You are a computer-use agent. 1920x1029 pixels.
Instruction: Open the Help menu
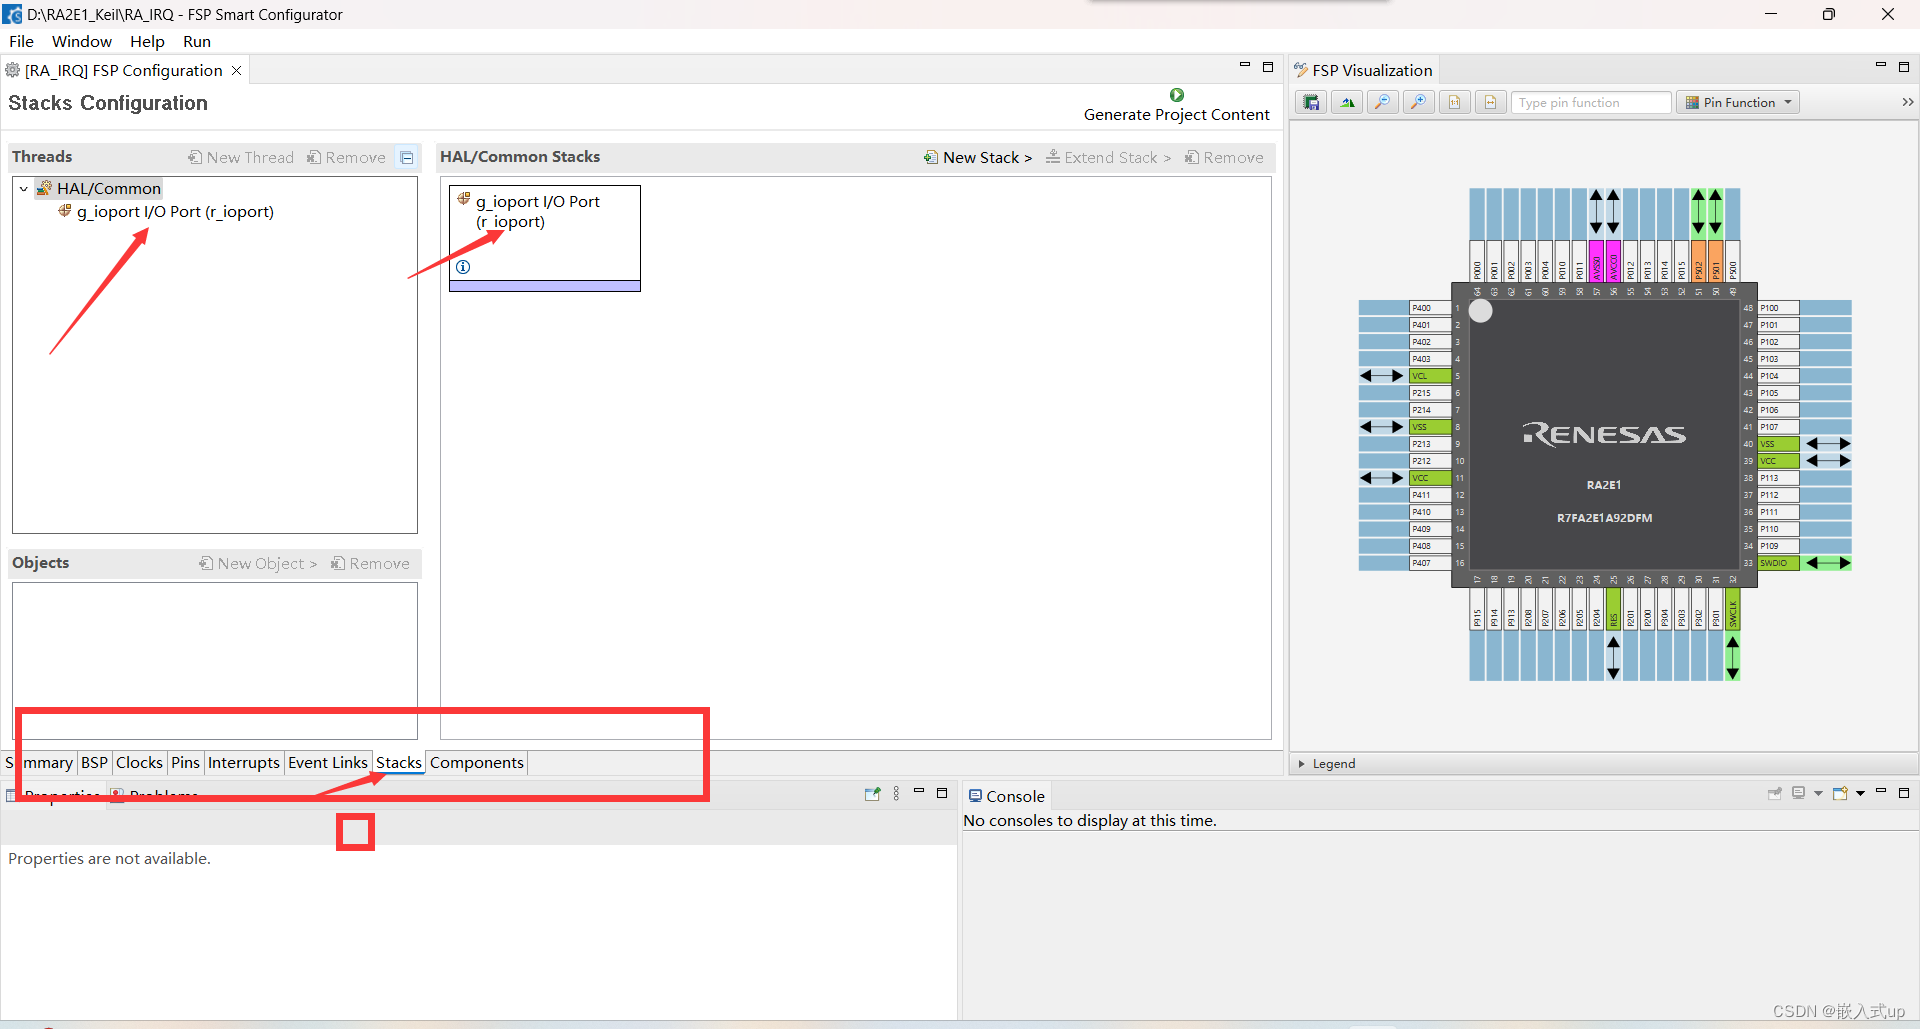147,41
